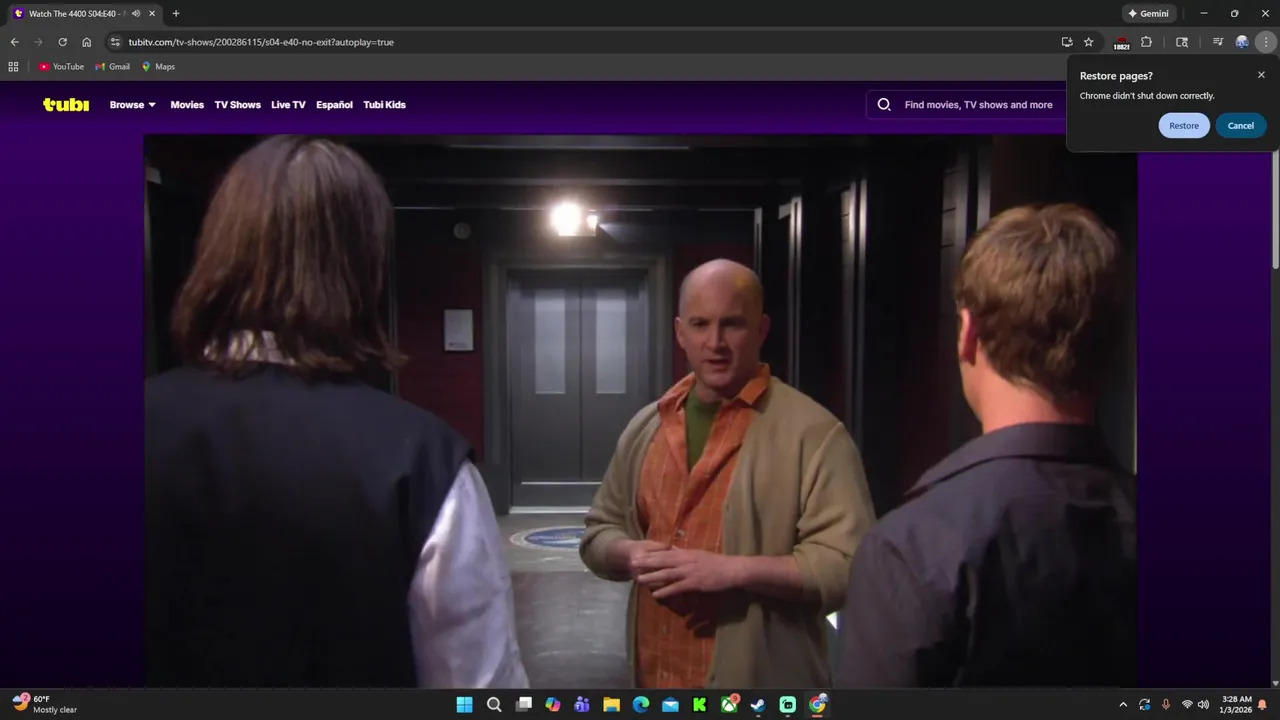Bookmark this tab with the star icon
Viewport: 1280px width, 720px height.
(x=1089, y=42)
